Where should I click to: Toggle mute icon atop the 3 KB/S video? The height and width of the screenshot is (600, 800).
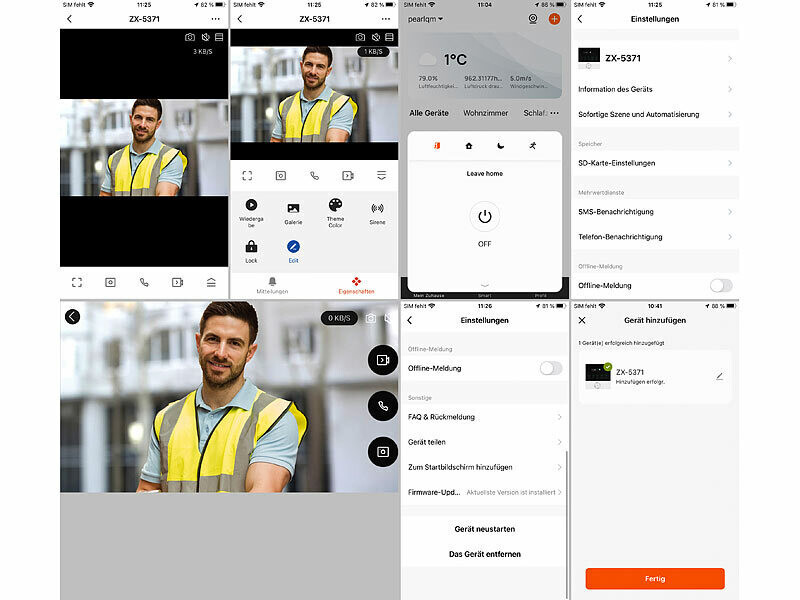(x=206, y=37)
